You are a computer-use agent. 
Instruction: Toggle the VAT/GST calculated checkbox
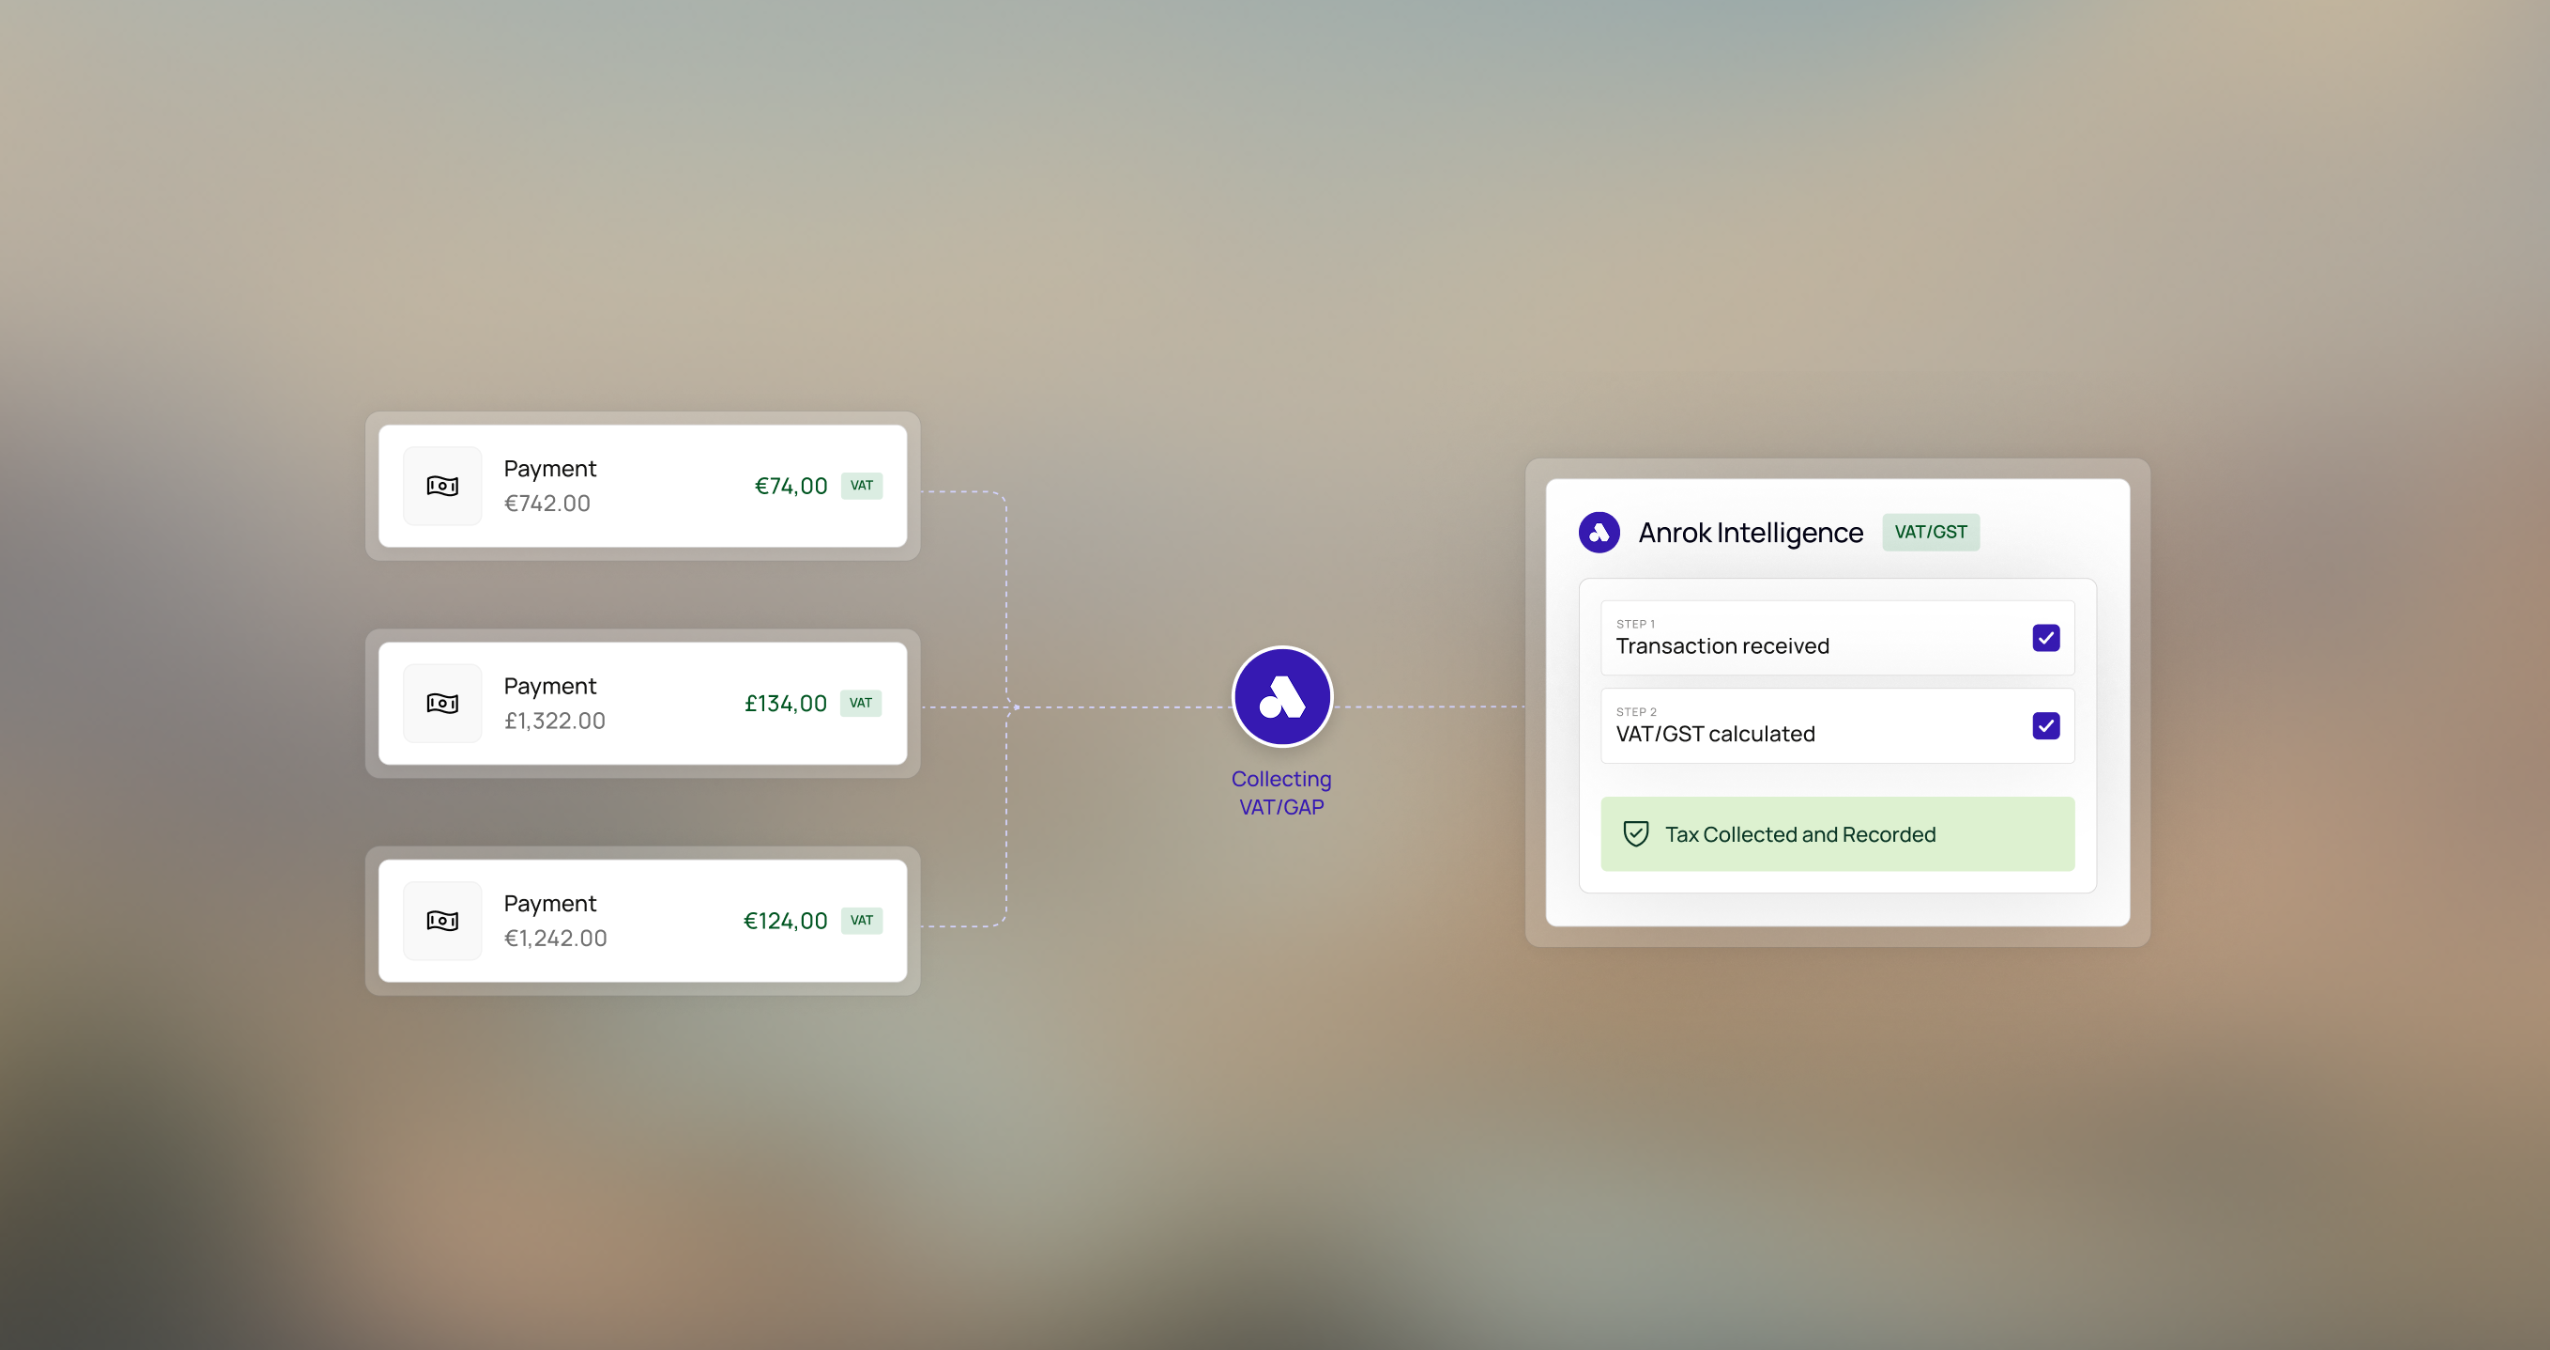[x=2045, y=726]
